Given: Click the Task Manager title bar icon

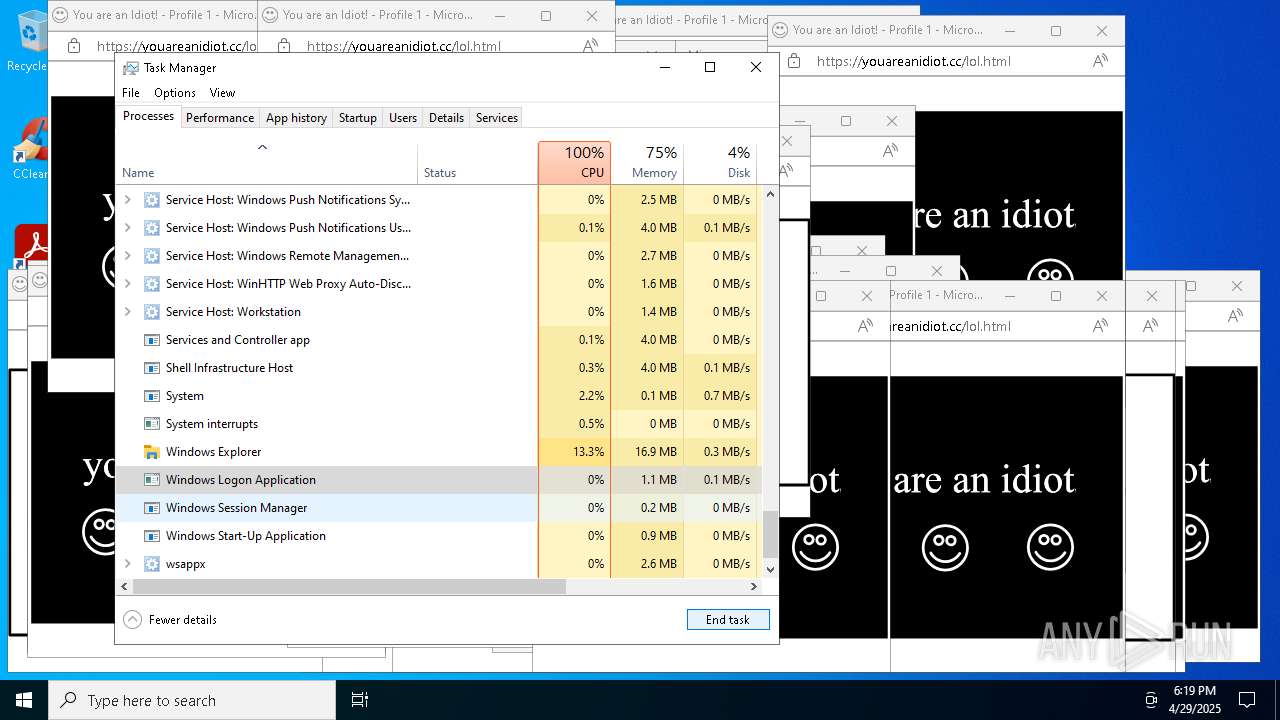Looking at the screenshot, I should click(x=131, y=68).
